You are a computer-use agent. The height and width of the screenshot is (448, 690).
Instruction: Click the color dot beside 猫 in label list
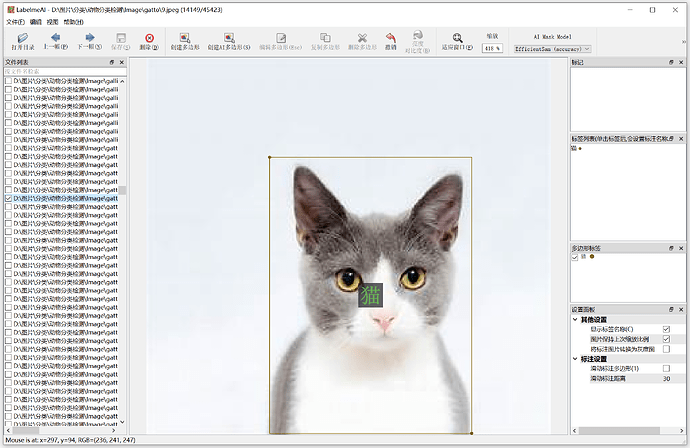click(x=580, y=149)
